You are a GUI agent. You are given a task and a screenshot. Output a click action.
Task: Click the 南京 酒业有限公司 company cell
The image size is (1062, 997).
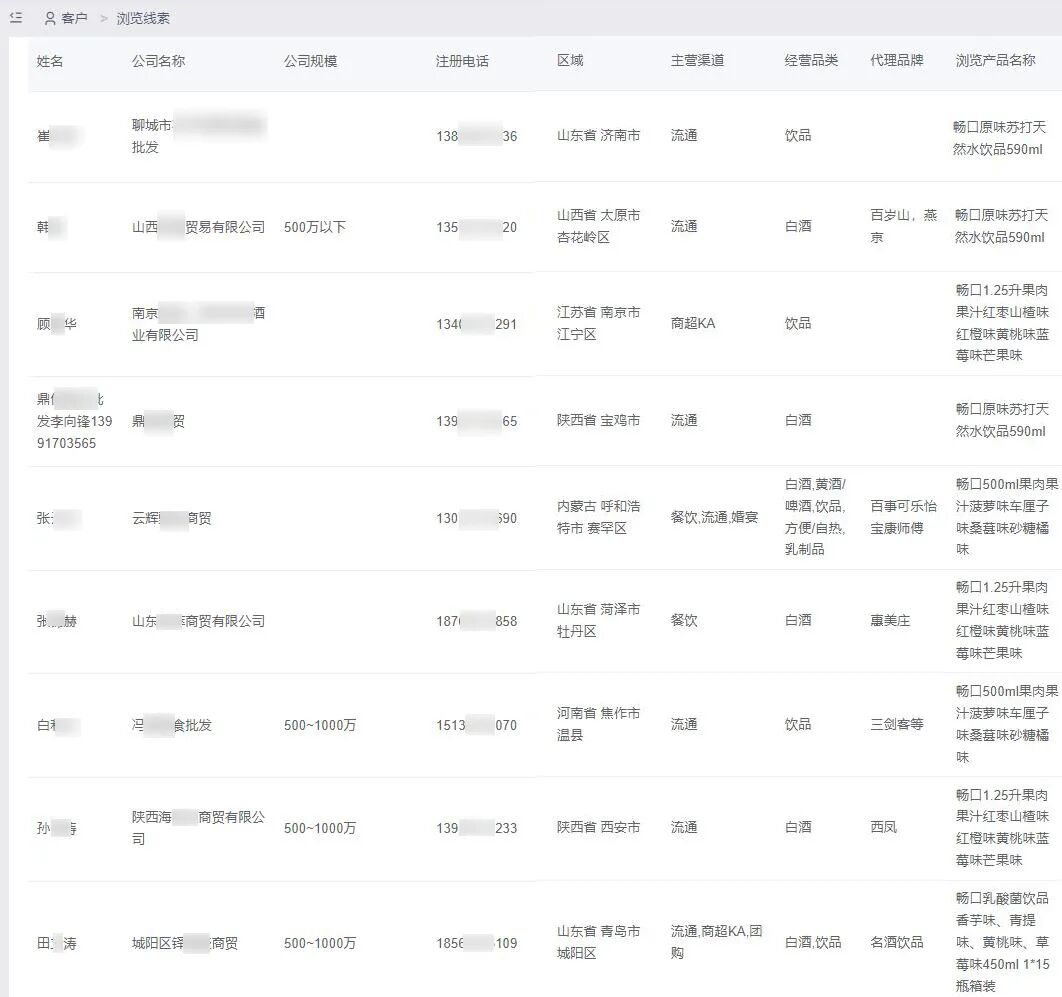point(198,324)
